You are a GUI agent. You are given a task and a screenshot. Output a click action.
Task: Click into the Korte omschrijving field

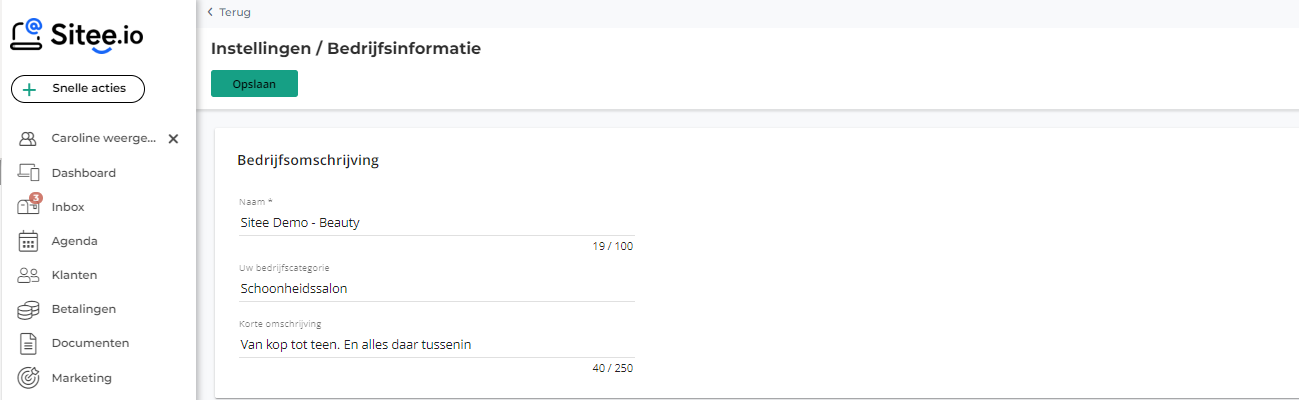click(437, 345)
